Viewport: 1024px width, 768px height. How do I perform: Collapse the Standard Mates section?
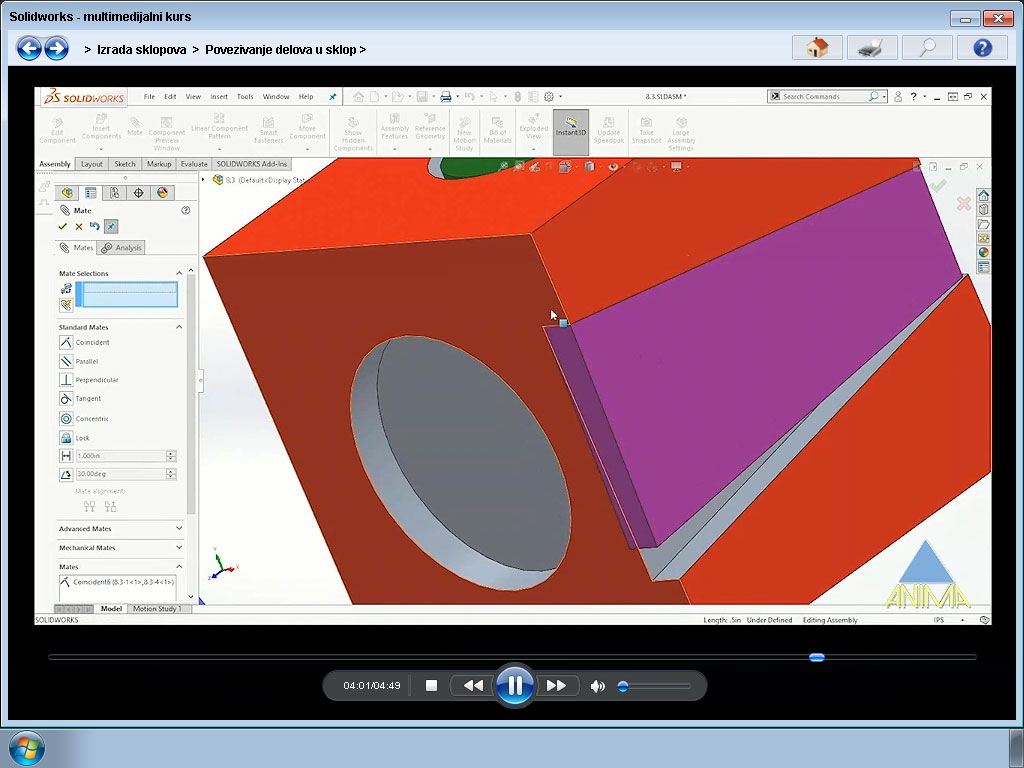tap(180, 327)
